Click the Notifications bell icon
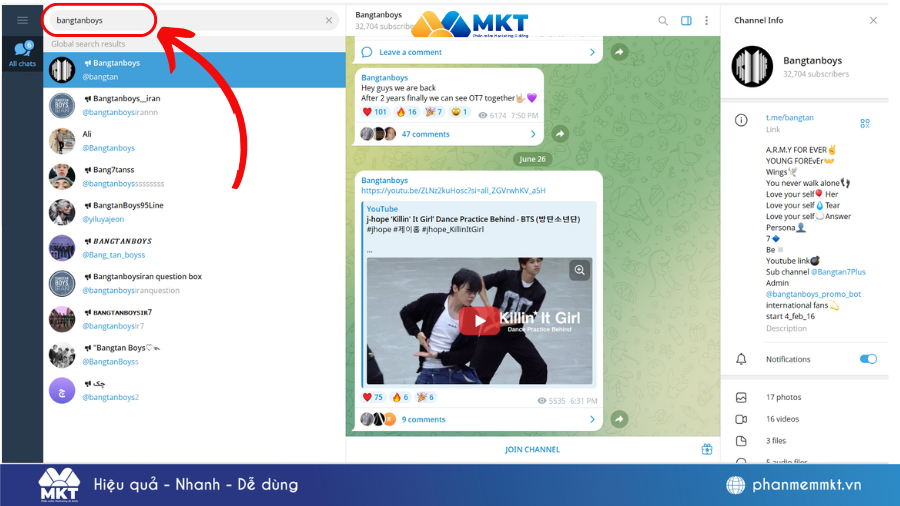900x506 pixels. [741, 359]
